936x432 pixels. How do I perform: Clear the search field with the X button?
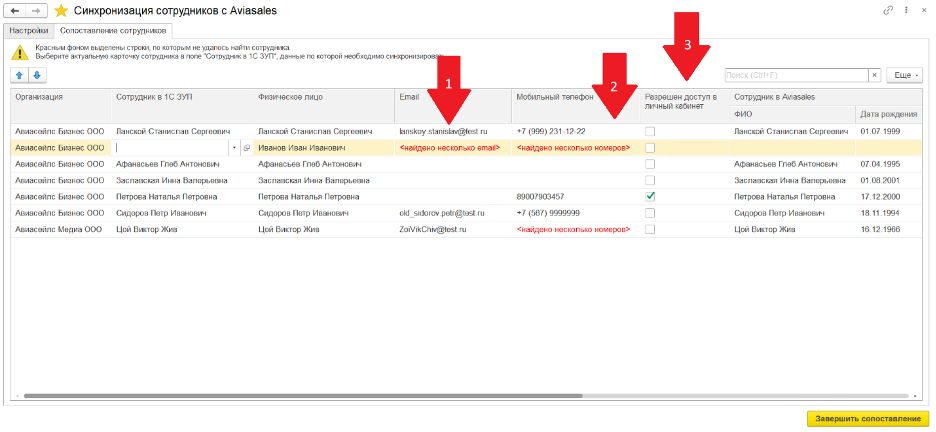click(x=874, y=74)
